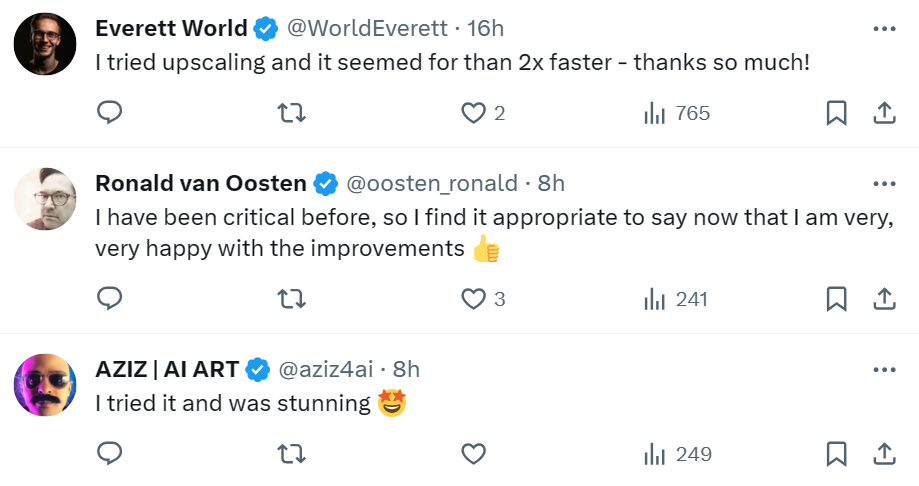This screenshot has height=486, width=919.
Task: Repost Ronald van Oosten's tweet
Action: click(290, 298)
